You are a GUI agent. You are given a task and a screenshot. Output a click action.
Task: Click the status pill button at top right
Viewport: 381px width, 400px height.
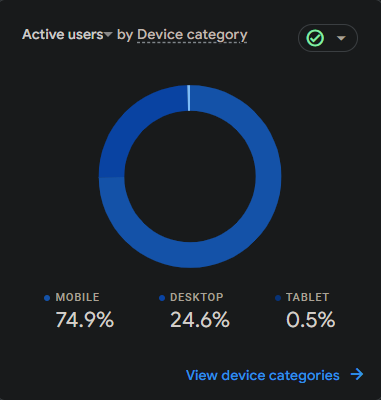pos(328,38)
